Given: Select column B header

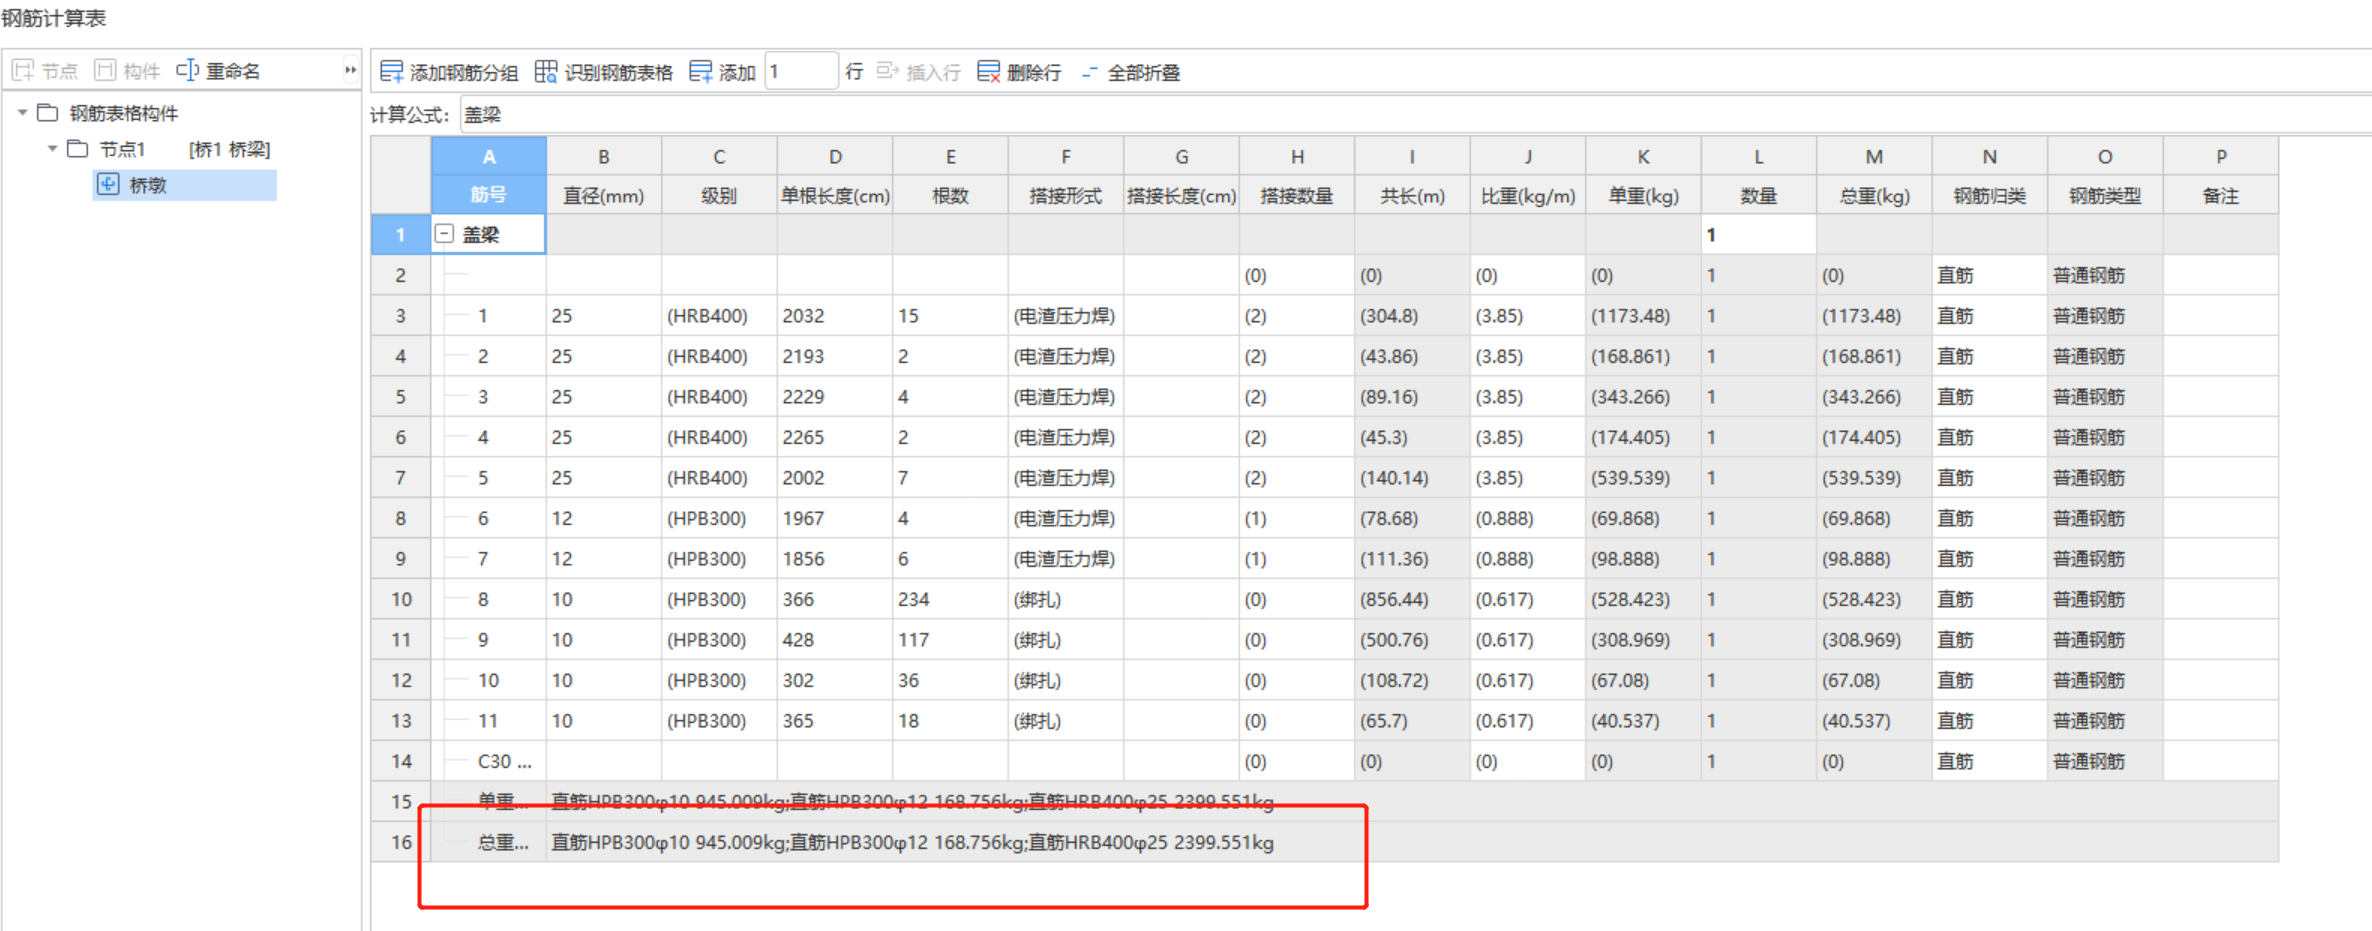Looking at the screenshot, I should pyautogui.click(x=604, y=156).
